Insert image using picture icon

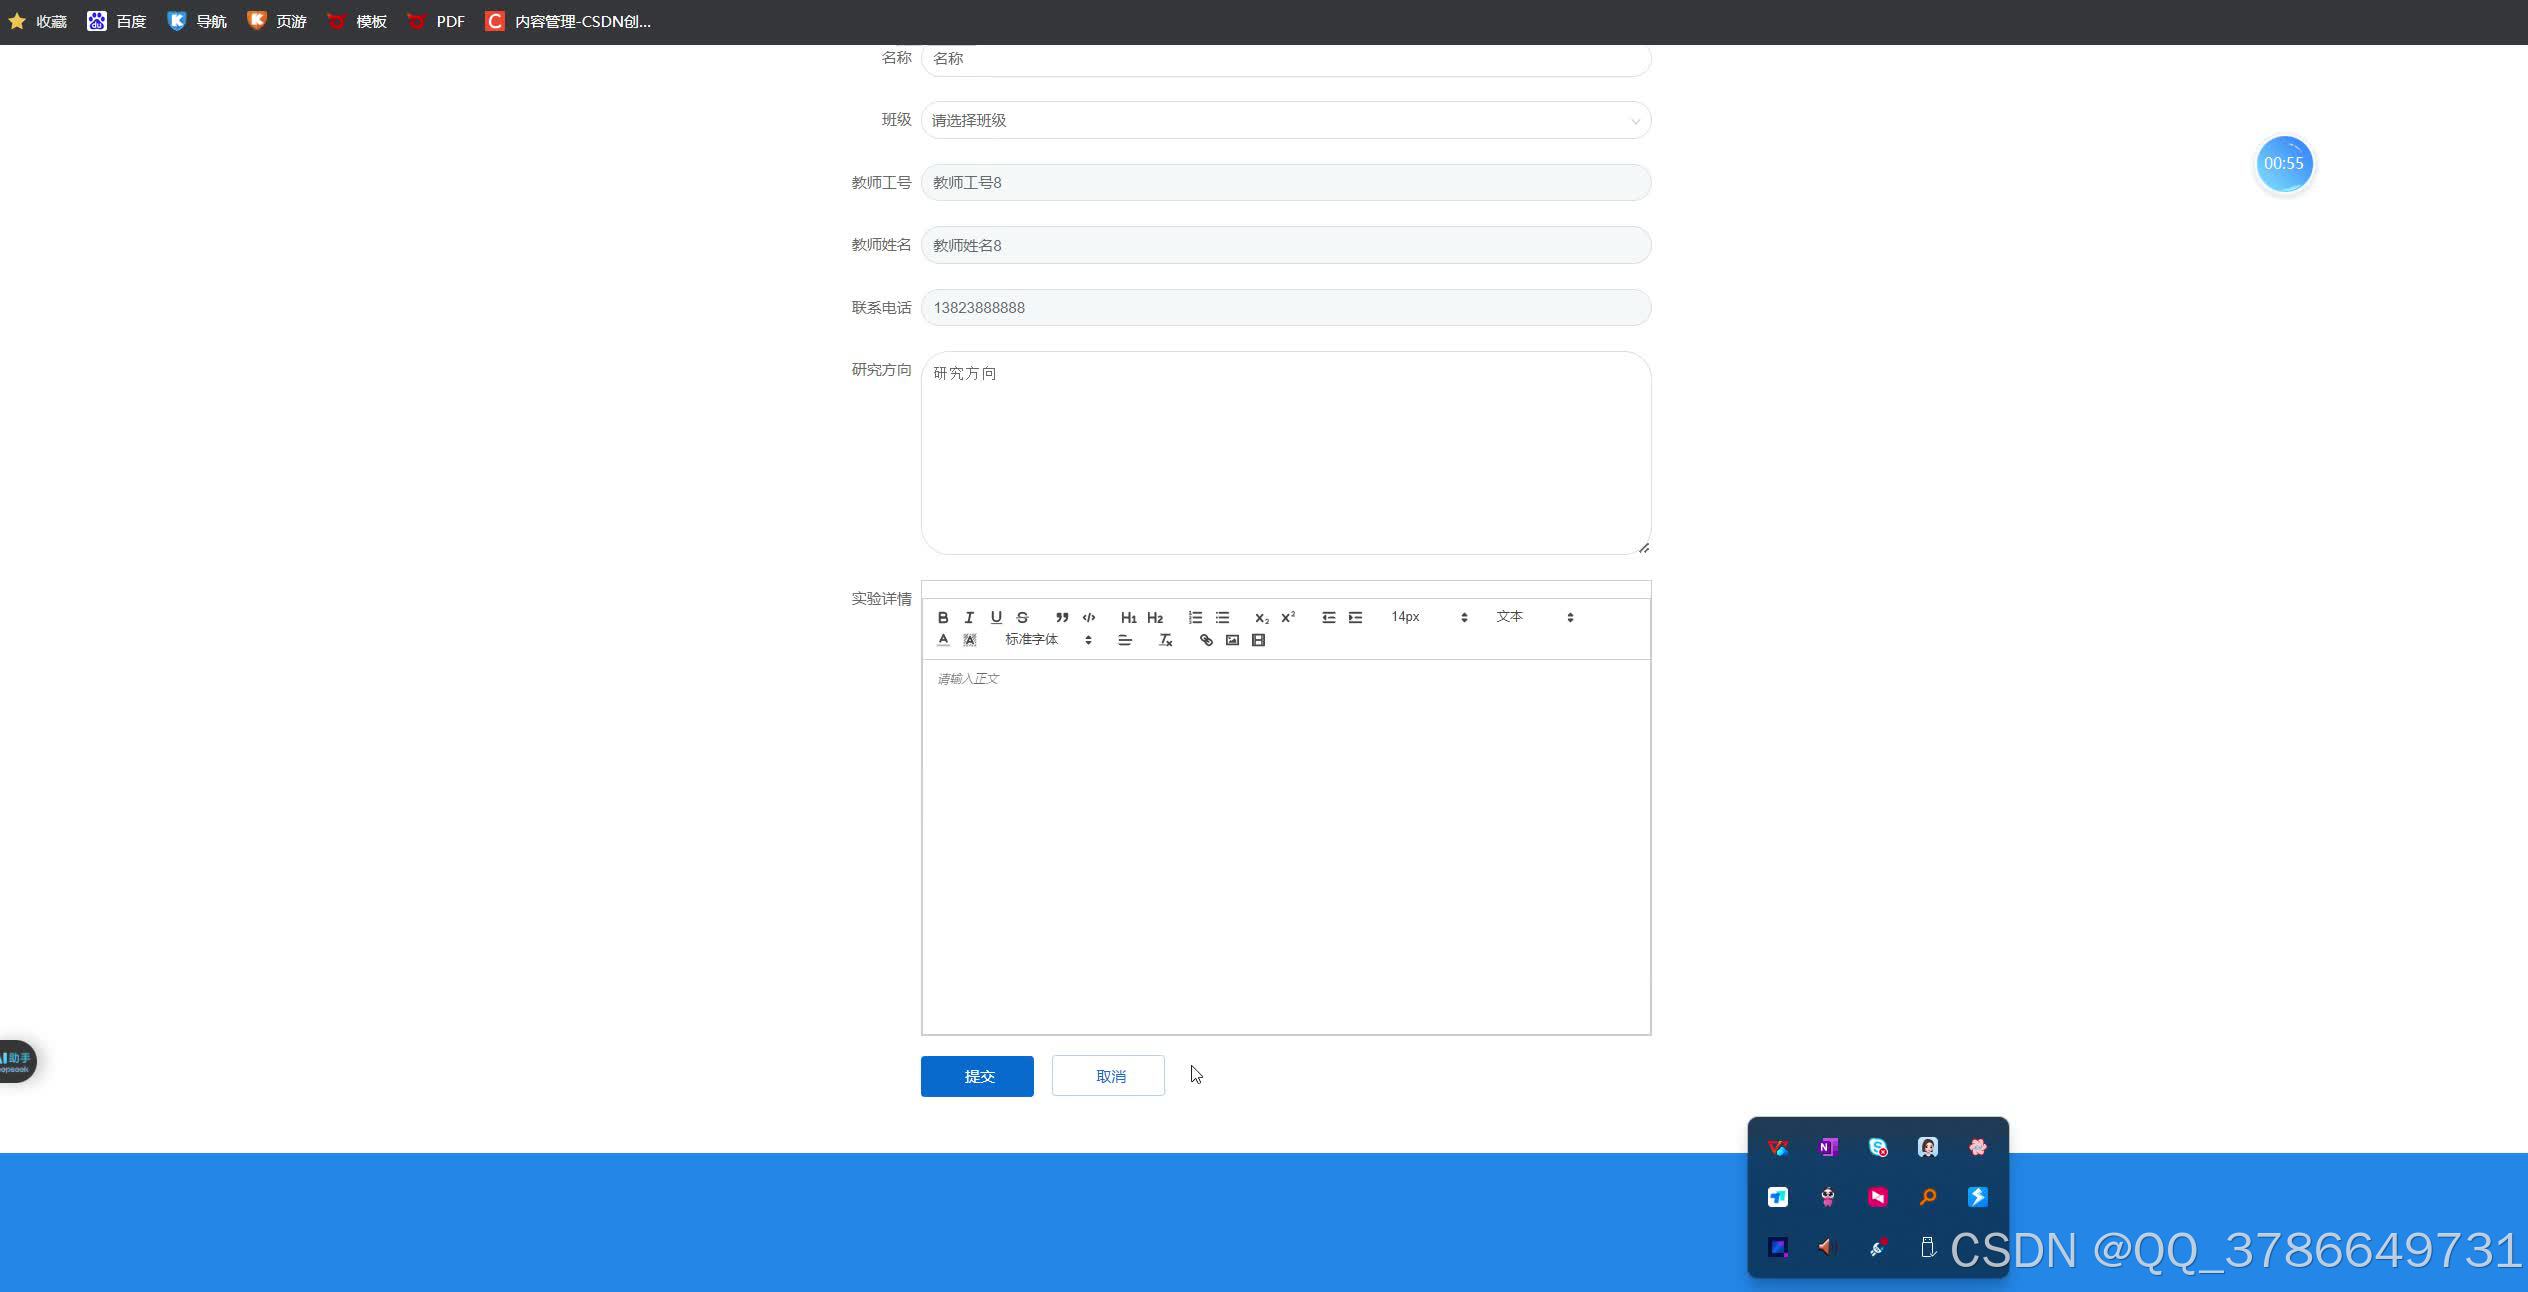tap(1232, 640)
